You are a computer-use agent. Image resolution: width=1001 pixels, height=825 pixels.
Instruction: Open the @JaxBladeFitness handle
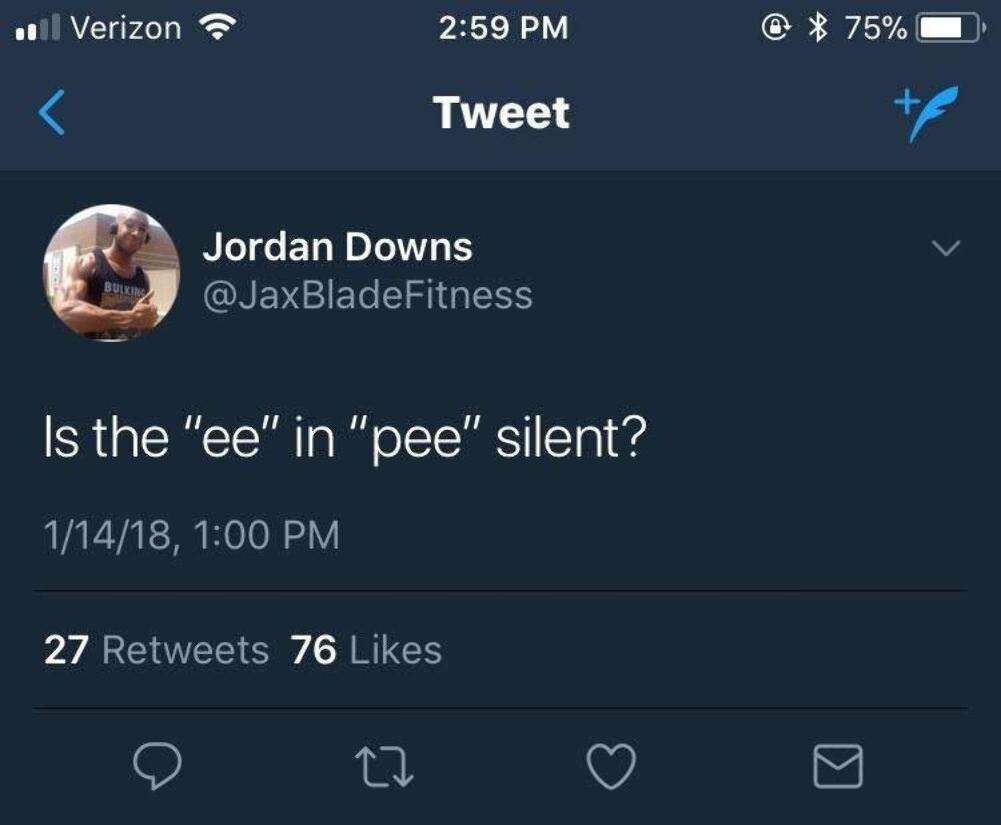[367, 295]
